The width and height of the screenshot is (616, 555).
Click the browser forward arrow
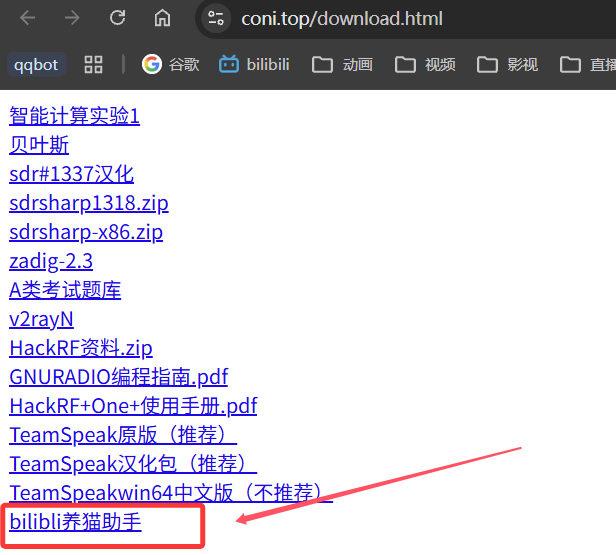click(72, 18)
